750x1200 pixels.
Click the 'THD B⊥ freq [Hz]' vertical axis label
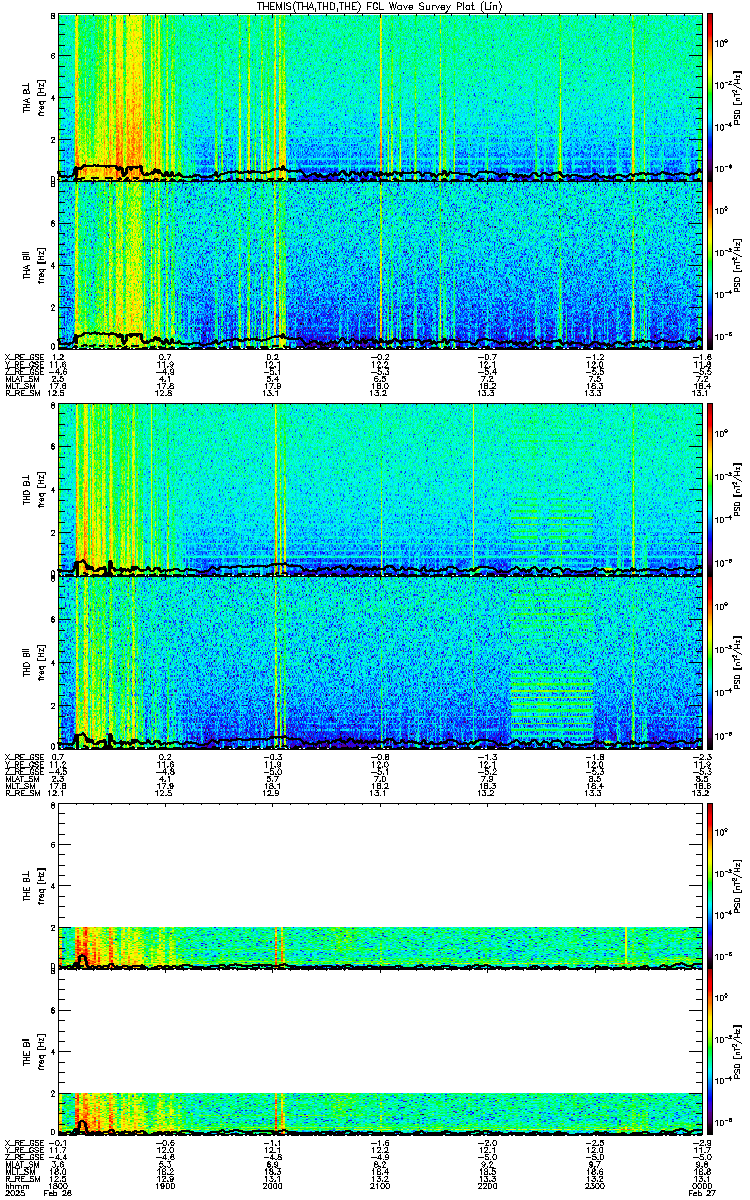(x=33, y=491)
